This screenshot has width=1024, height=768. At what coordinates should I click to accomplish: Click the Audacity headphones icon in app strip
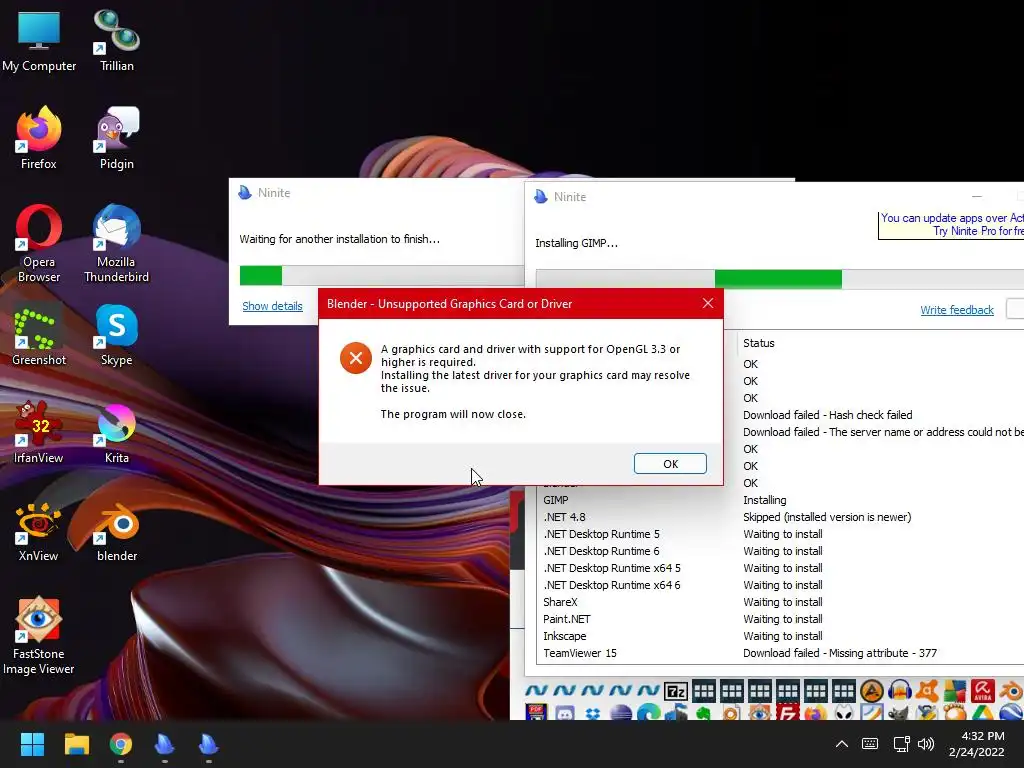coord(900,691)
